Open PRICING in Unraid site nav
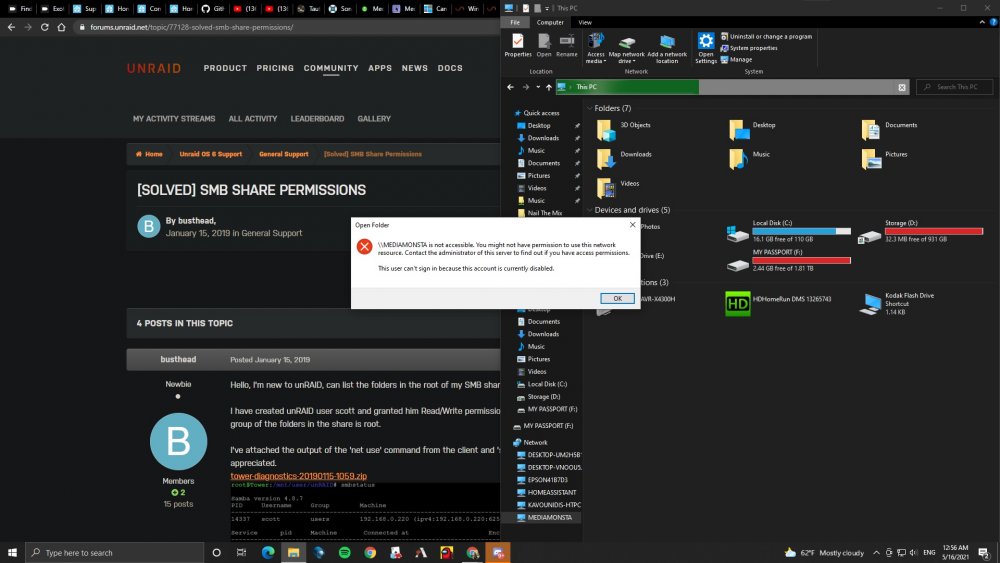Image resolution: width=1000 pixels, height=563 pixels. 275,68
